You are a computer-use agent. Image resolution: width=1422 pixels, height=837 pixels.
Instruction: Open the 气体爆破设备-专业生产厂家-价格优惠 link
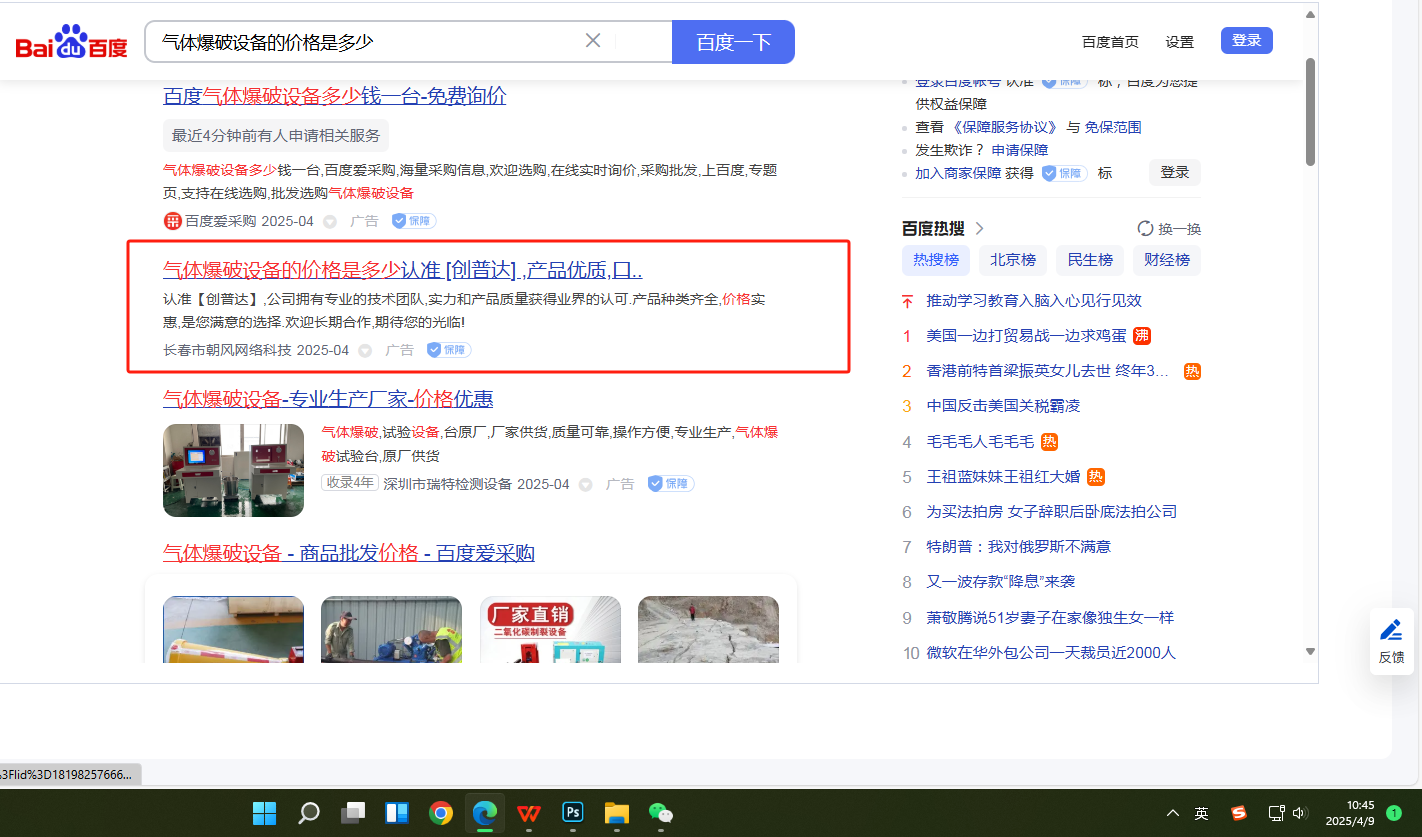[328, 399]
